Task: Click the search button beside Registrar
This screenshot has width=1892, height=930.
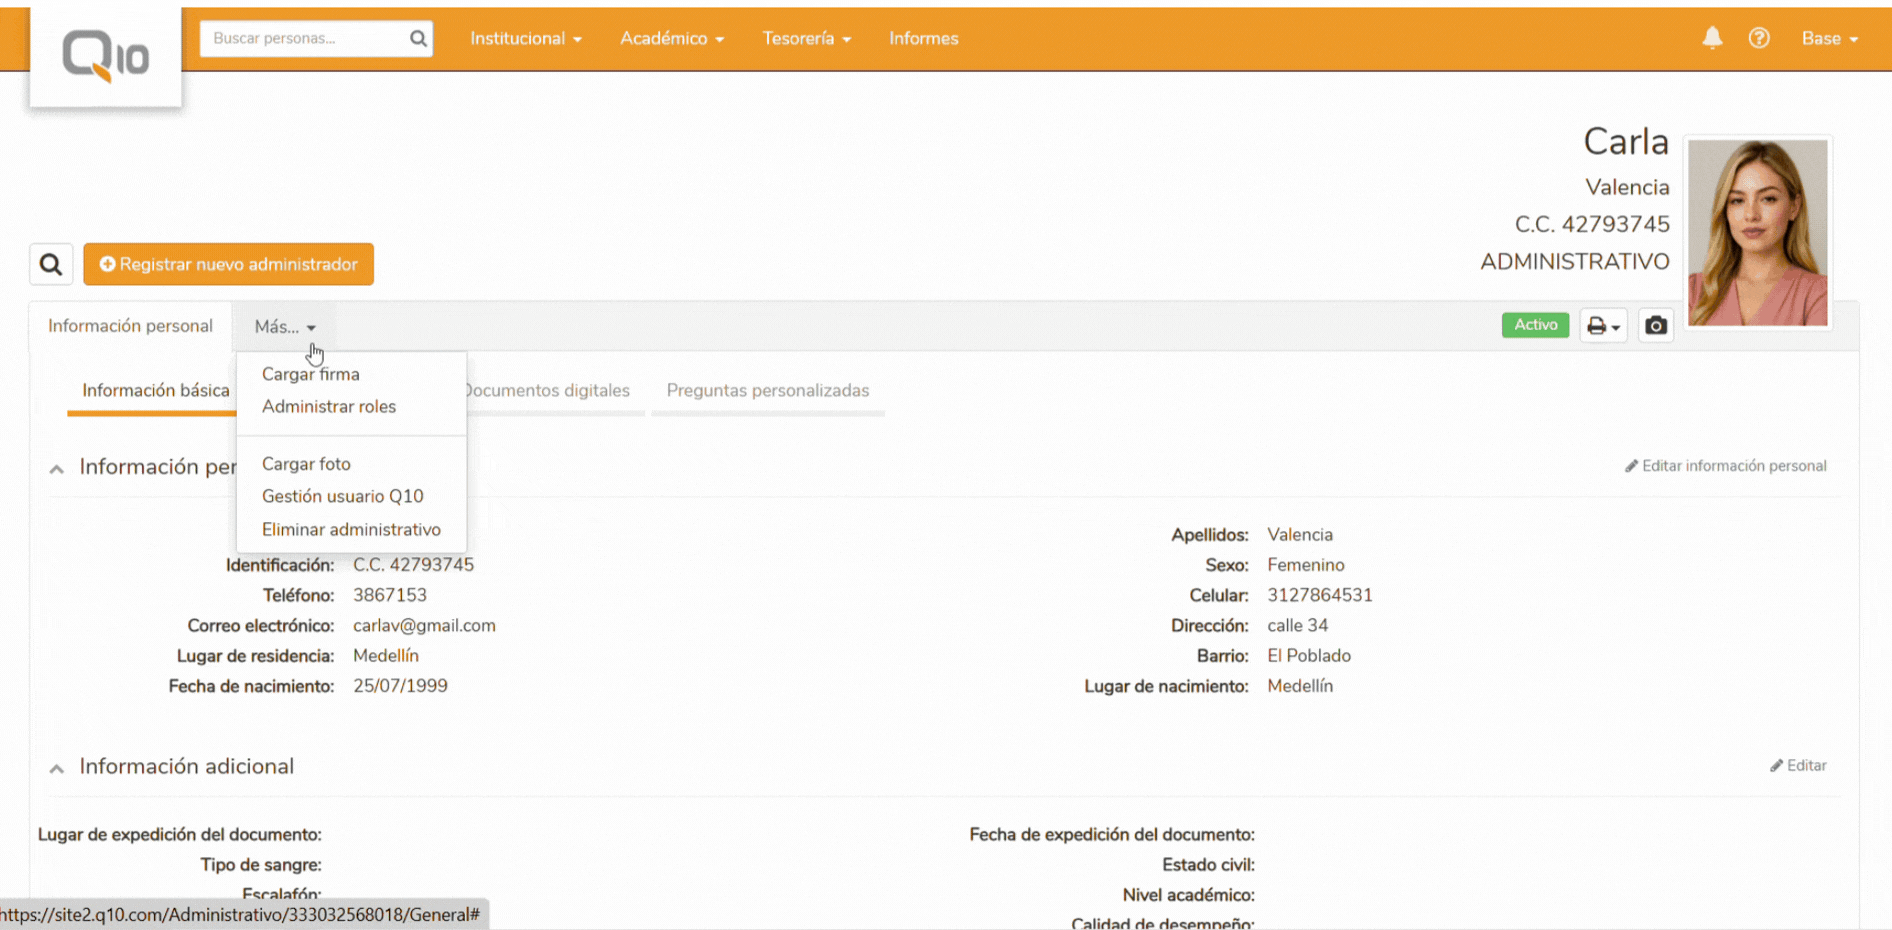Action: 51,265
